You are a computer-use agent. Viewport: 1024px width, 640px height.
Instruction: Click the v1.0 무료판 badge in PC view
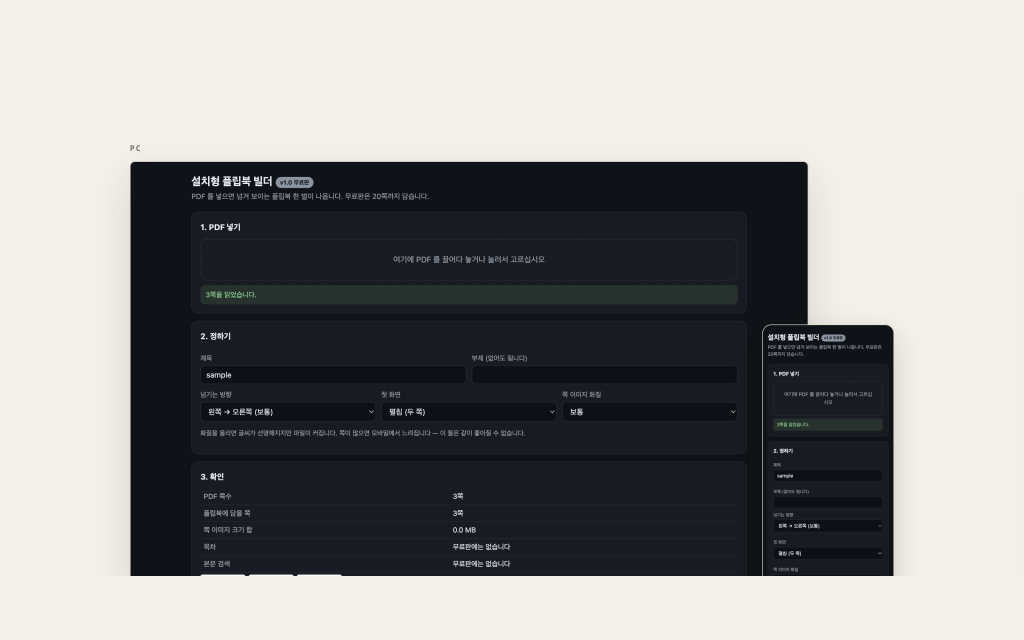(x=295, y=183)
